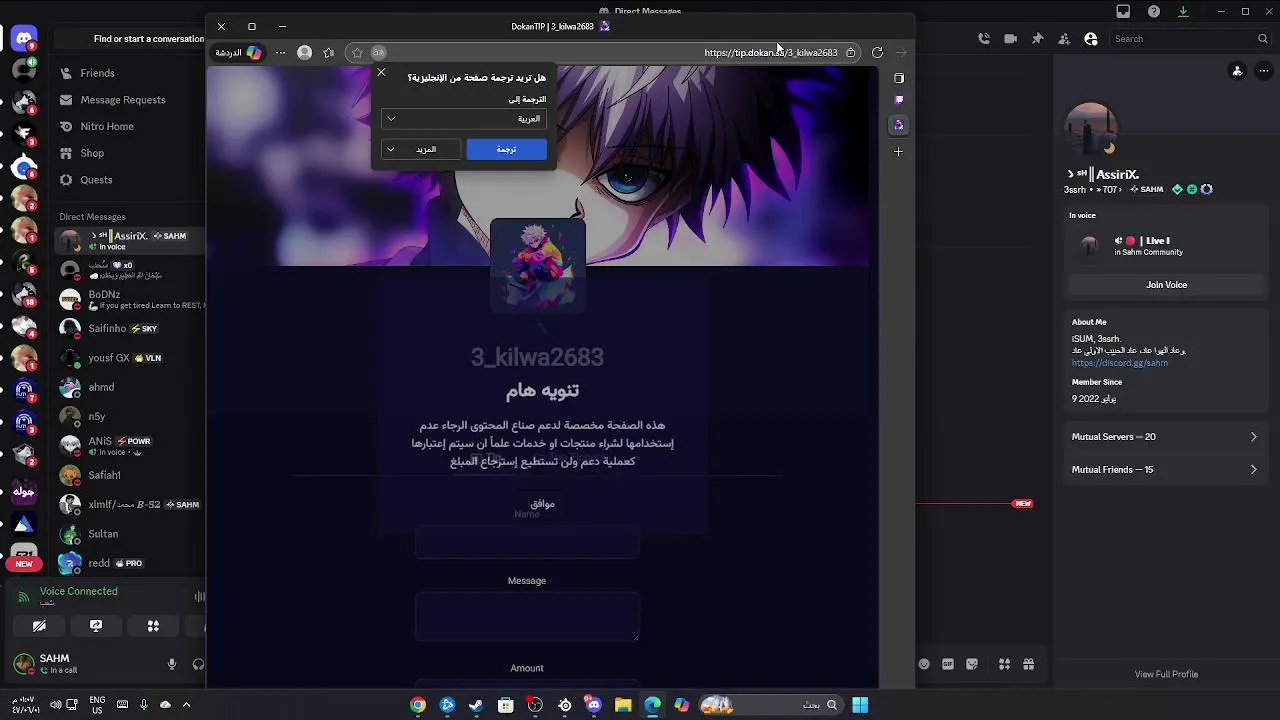Expand Mutual Friends — 15
1280x720 pixels.
pos(1165,469)
